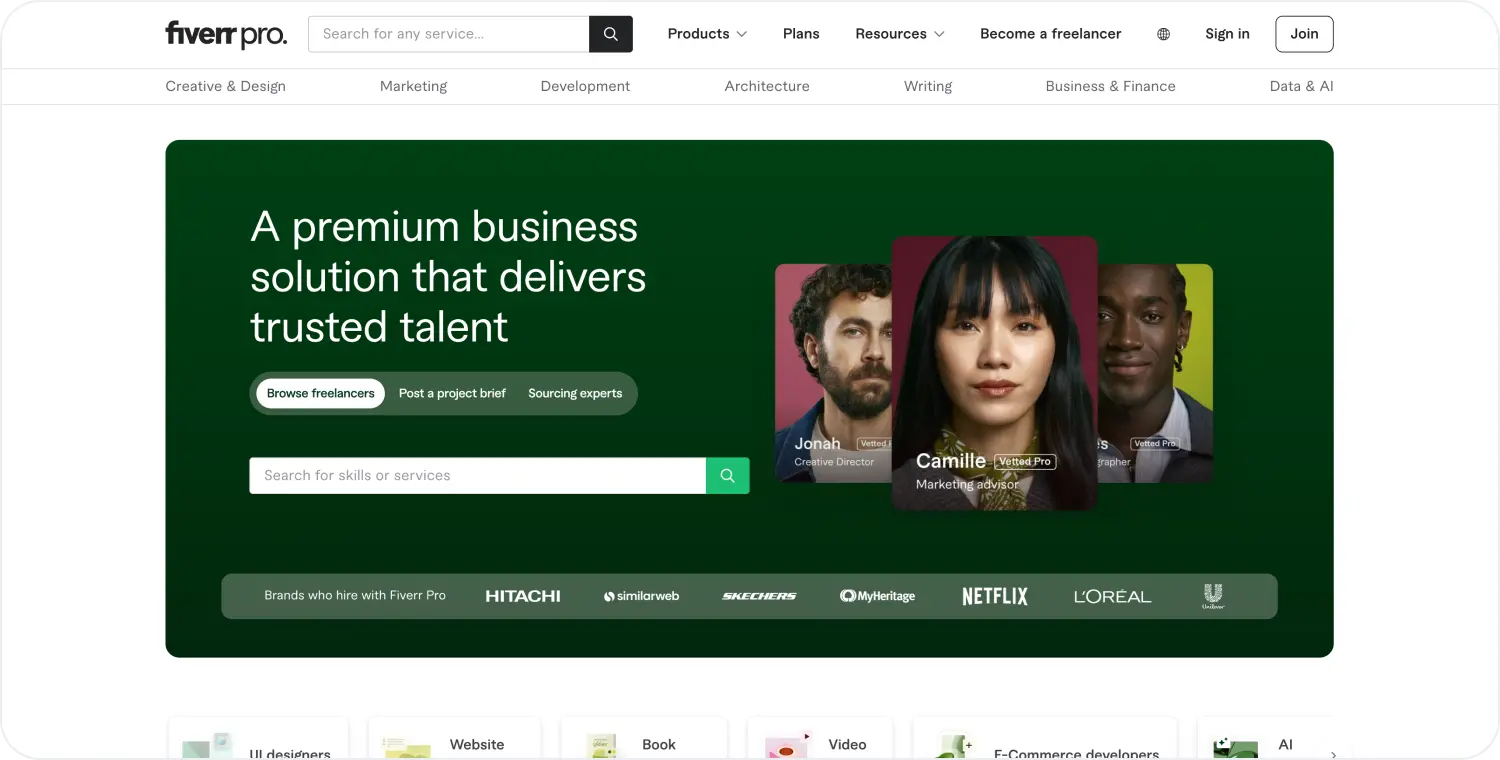
Task: Click the MyHeritage brand logo
Action: 877,596
